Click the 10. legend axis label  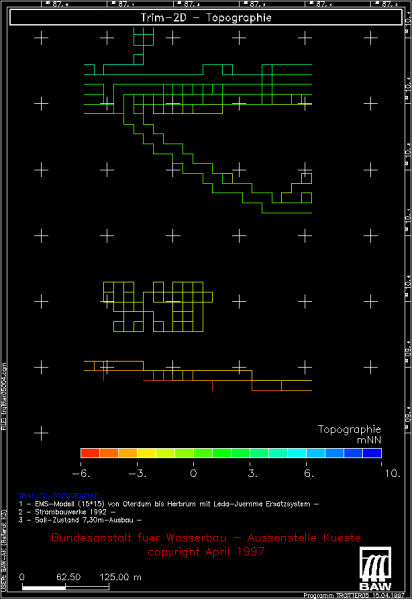pyautogui.click(x=392, y=474)
